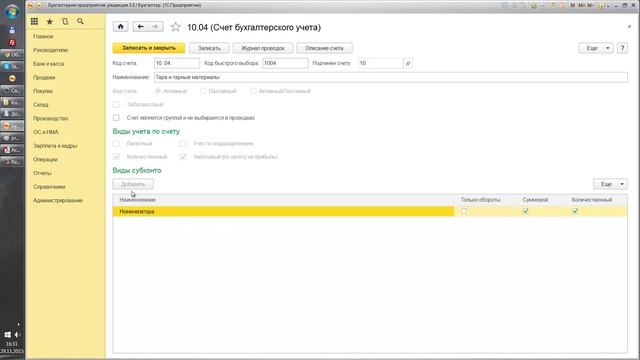The width and height of the screenshot is (640, 360).
Task: Click the M- button in title bar
Action: pyautogui.click(x=590, y=5)
